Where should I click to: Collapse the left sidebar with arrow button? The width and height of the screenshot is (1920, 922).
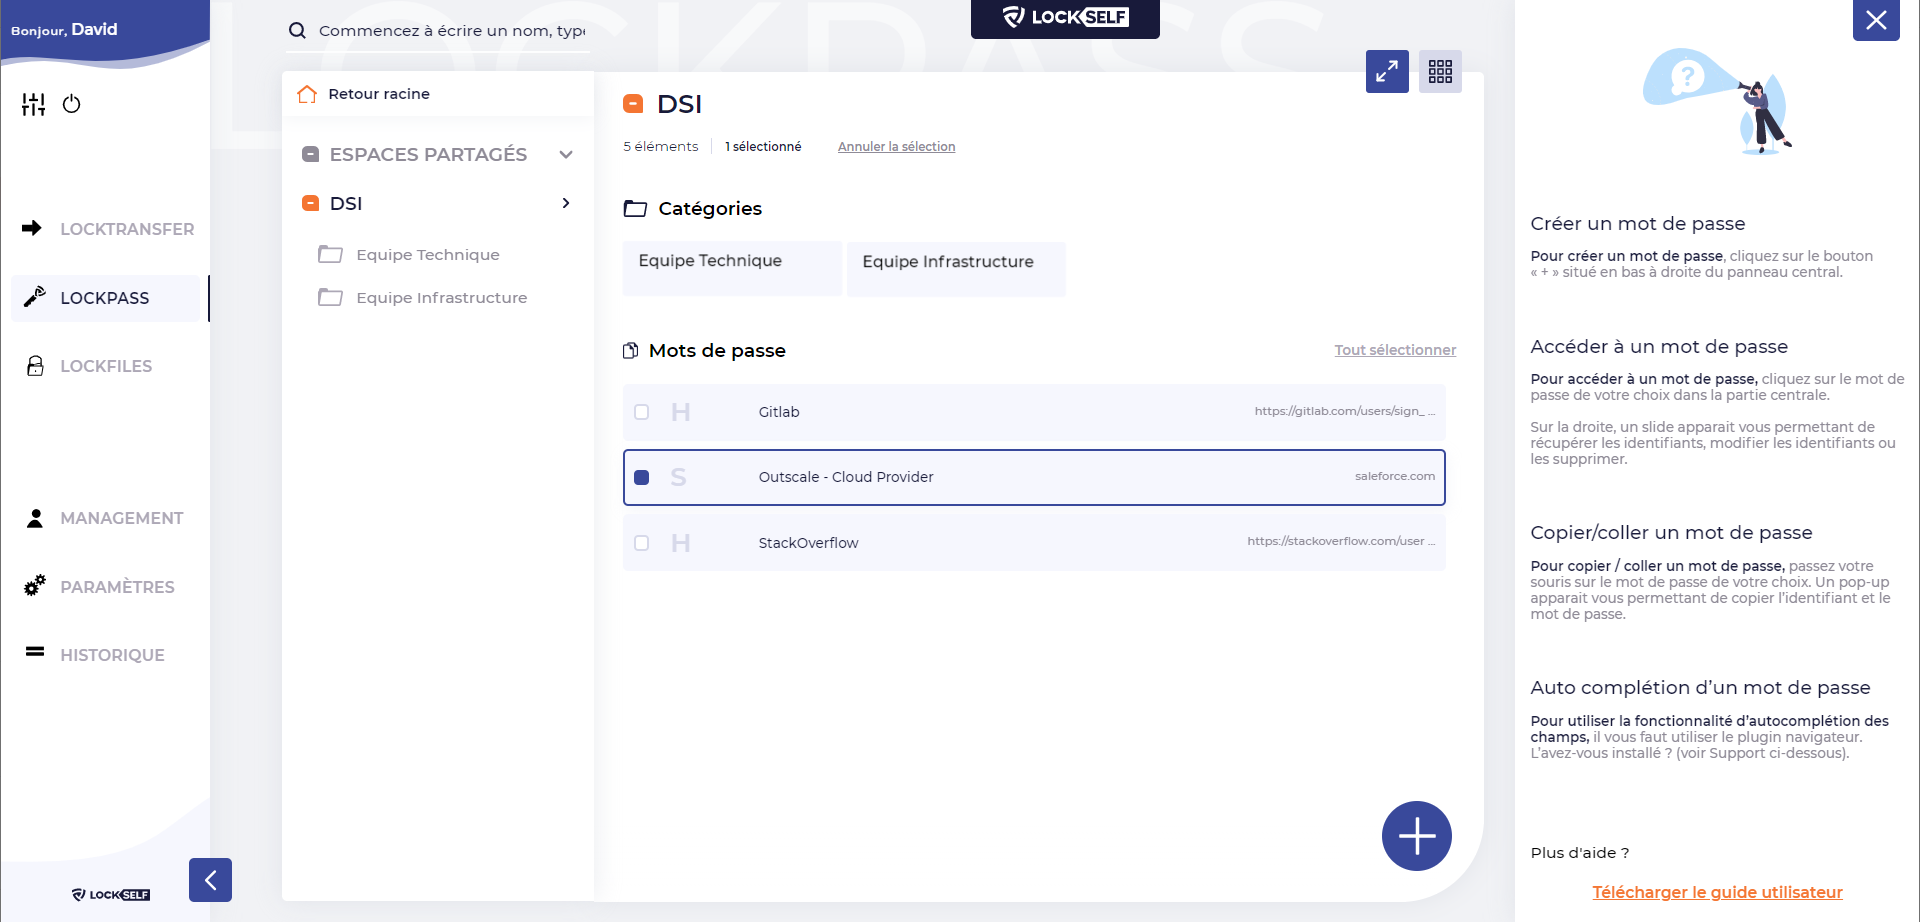210,880
